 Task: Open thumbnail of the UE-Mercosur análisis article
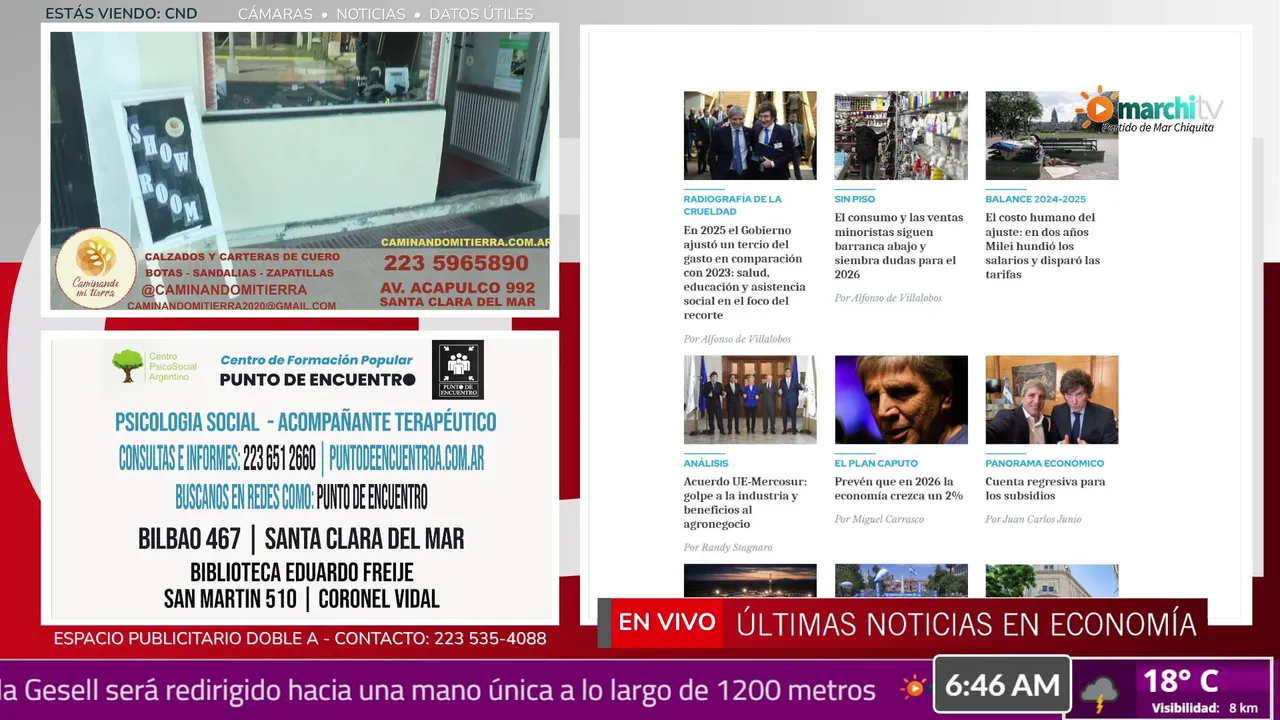750,400
